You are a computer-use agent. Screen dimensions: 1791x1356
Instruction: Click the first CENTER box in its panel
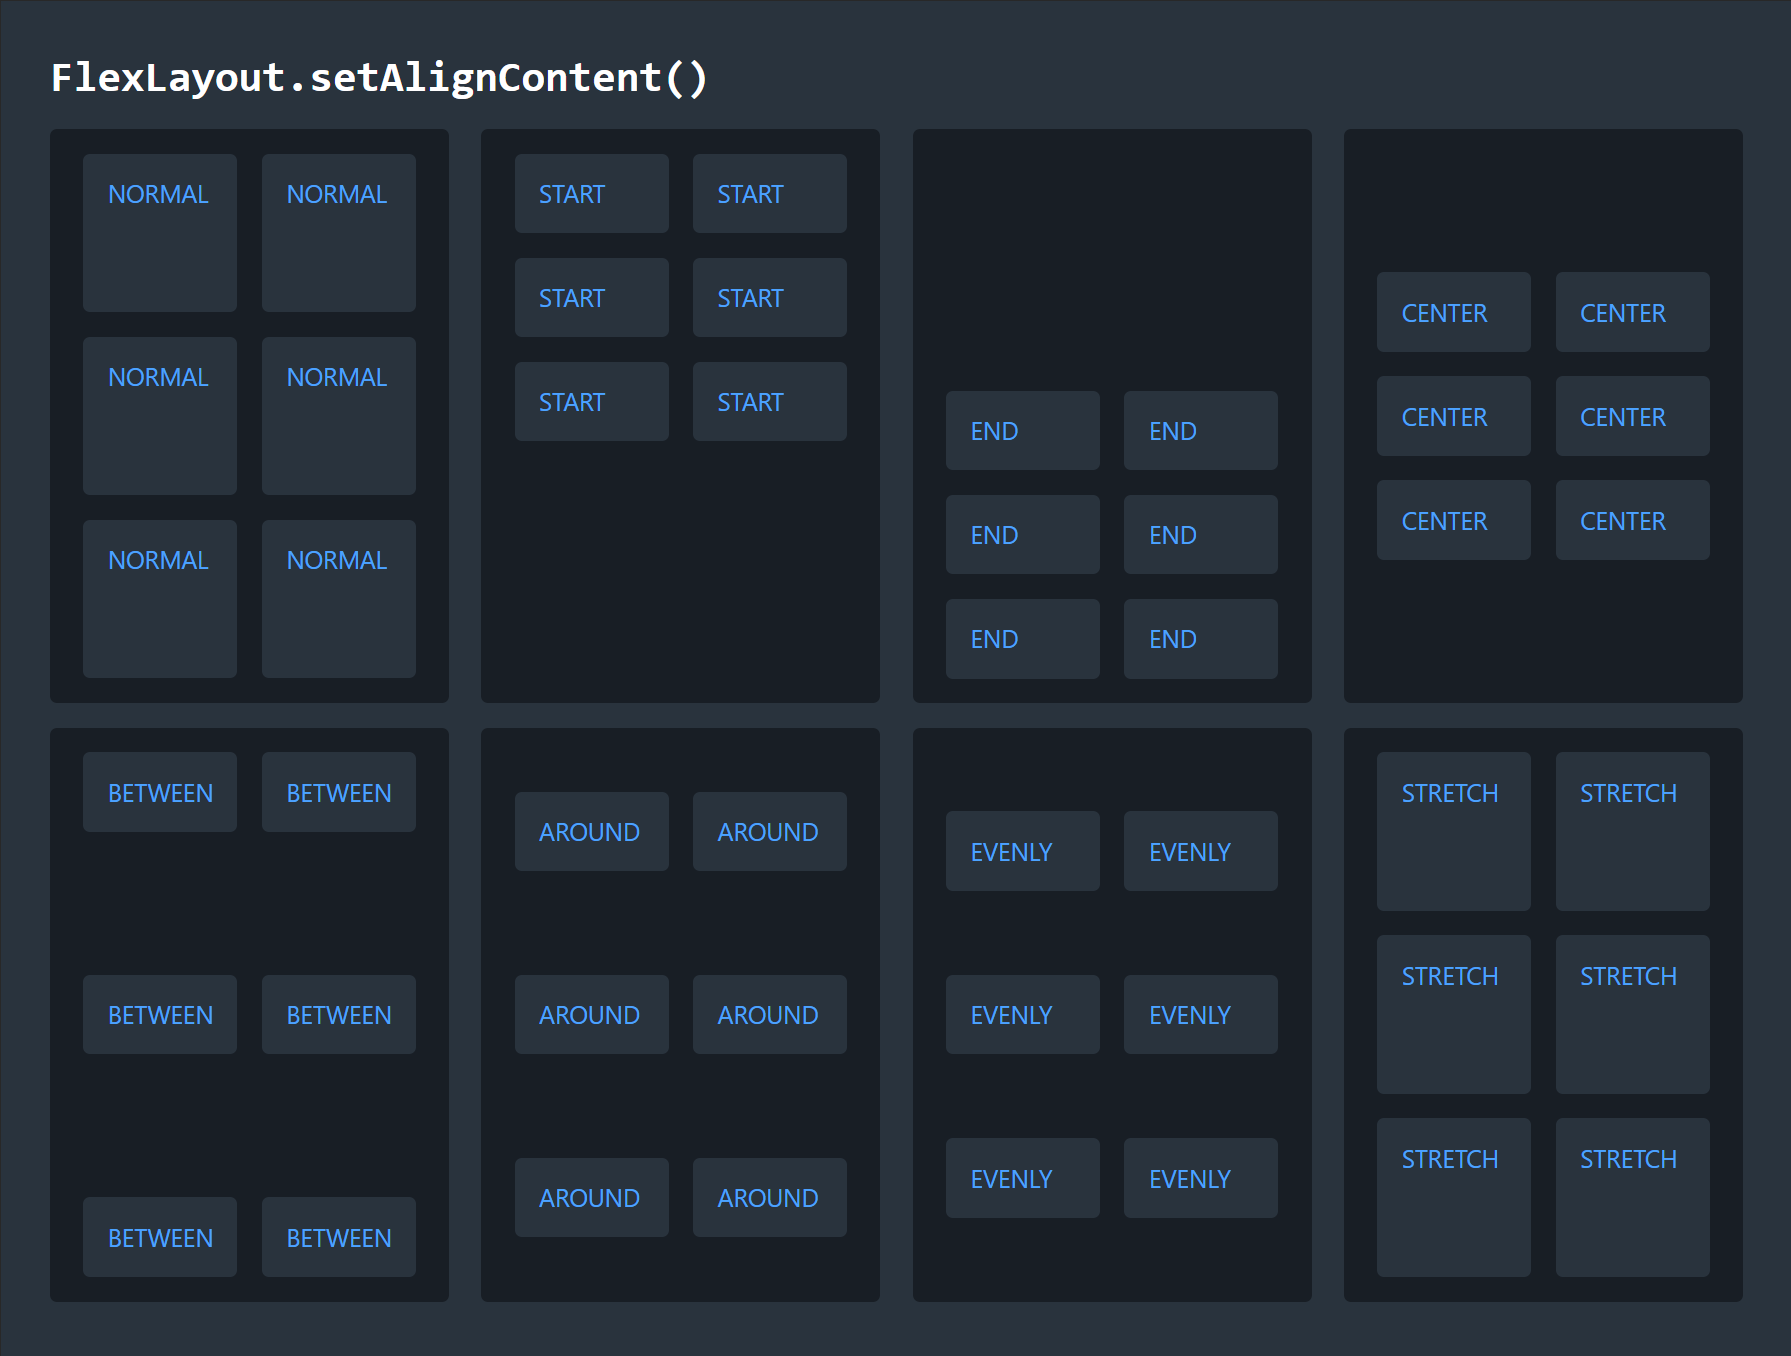pyautogui.click(x=1454, y=312)
